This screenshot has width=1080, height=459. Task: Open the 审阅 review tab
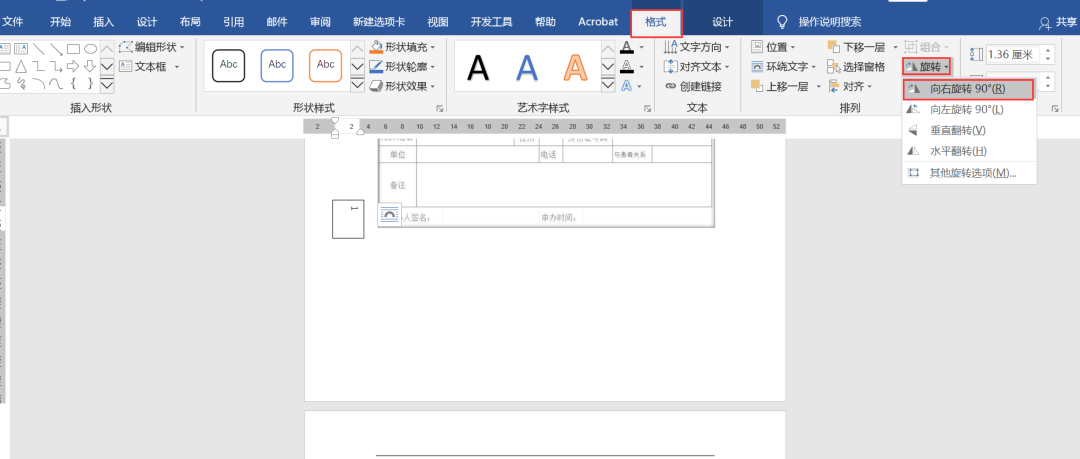[320, 22]
